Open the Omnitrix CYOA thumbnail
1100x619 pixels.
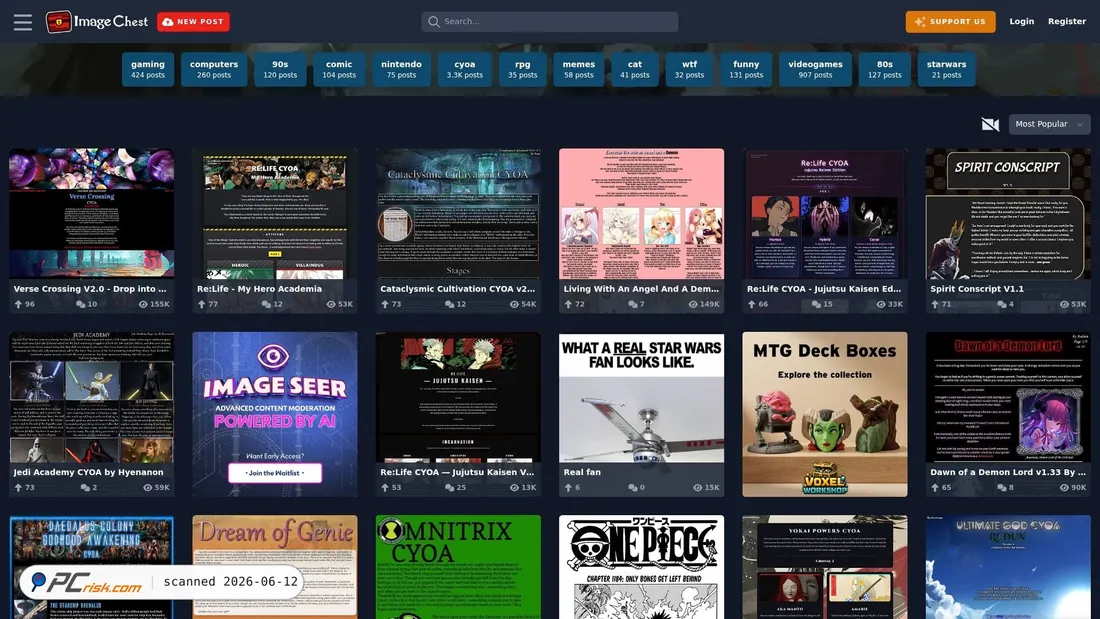(458, 567)
